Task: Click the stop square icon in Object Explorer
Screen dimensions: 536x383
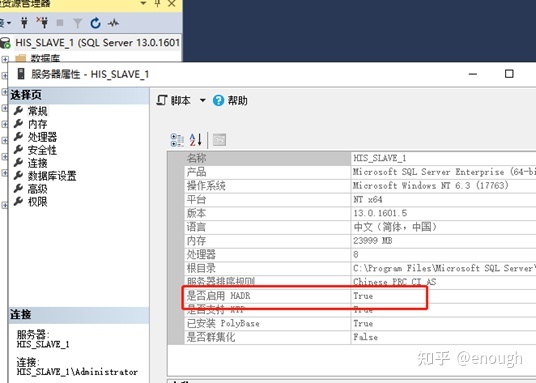Action: pyautogui.click(x=60, y=23)
